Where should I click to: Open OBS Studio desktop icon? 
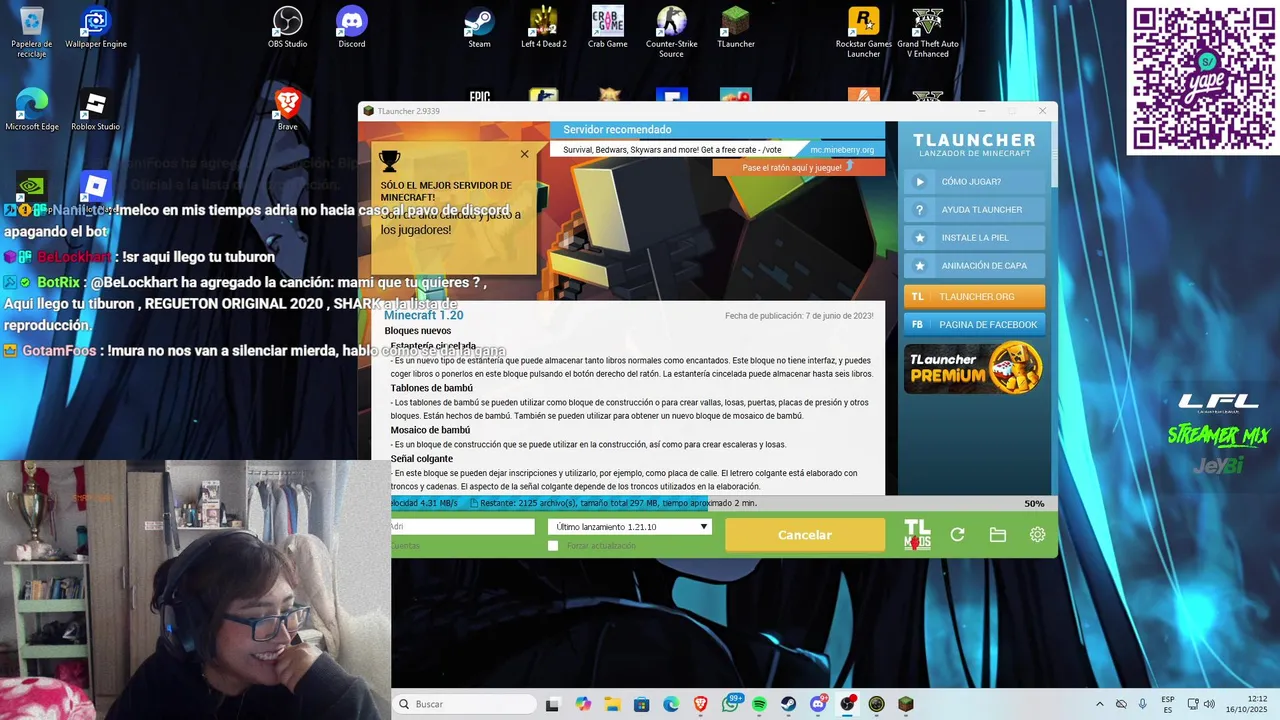288,28
